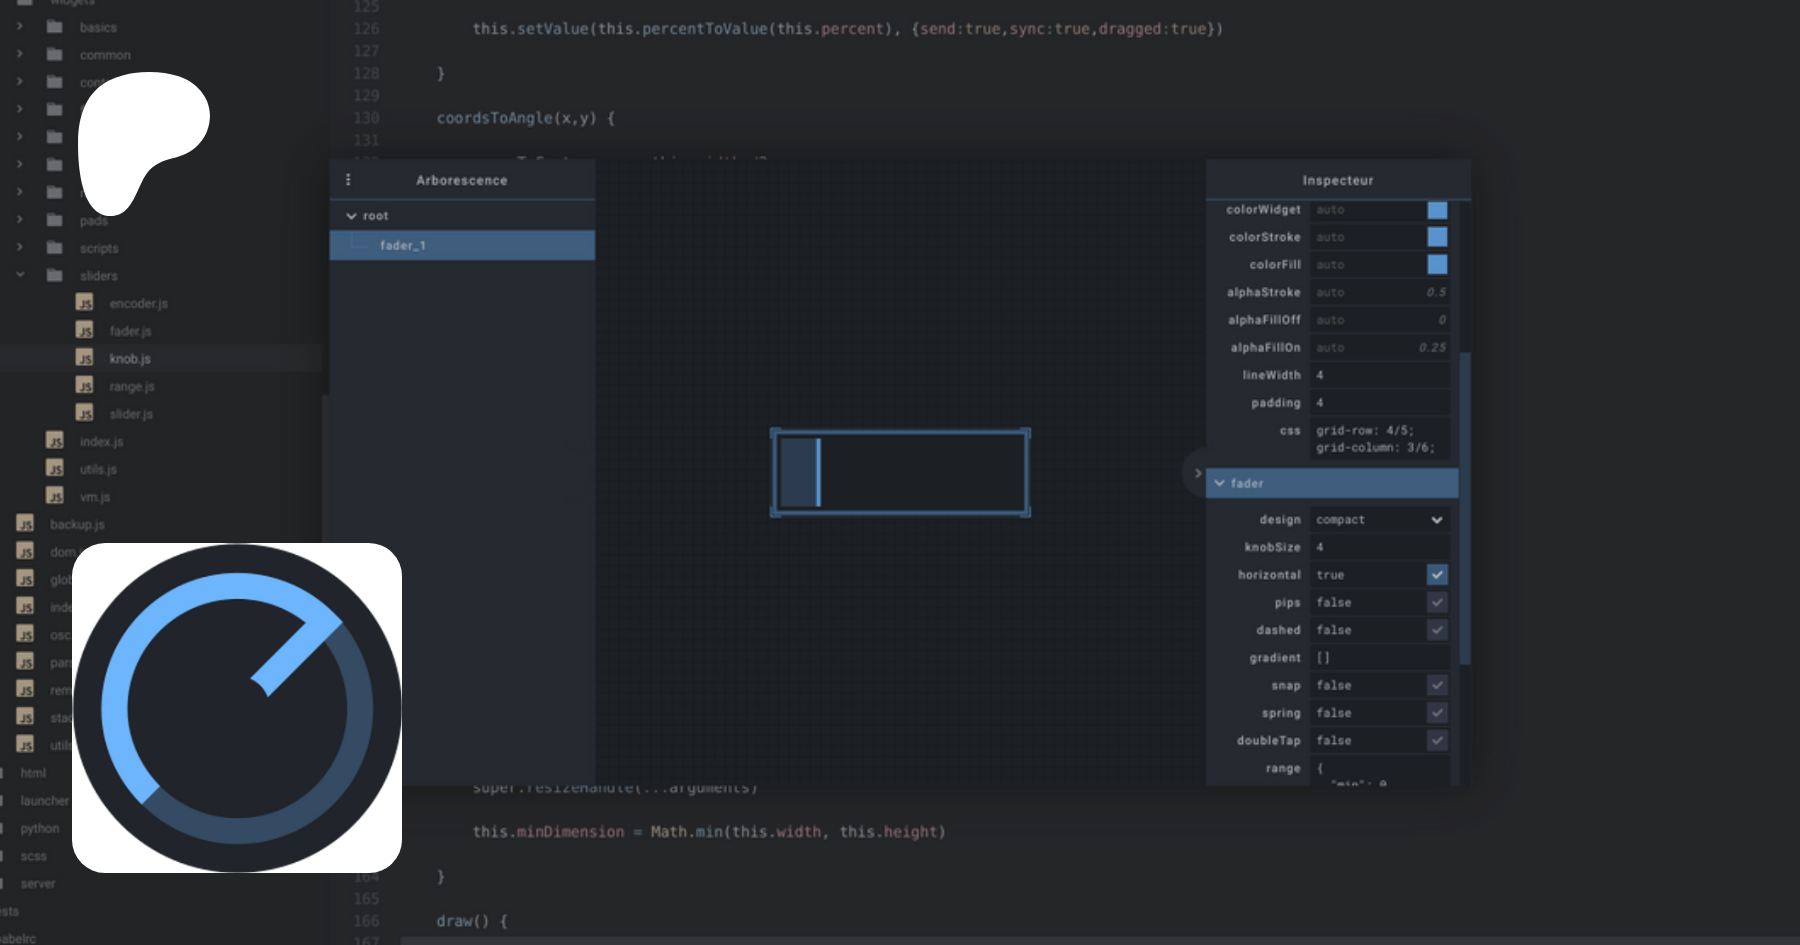Collapse the Inspecteur panel with side arrow
1800x945 pixels.
click(1197, 473)
